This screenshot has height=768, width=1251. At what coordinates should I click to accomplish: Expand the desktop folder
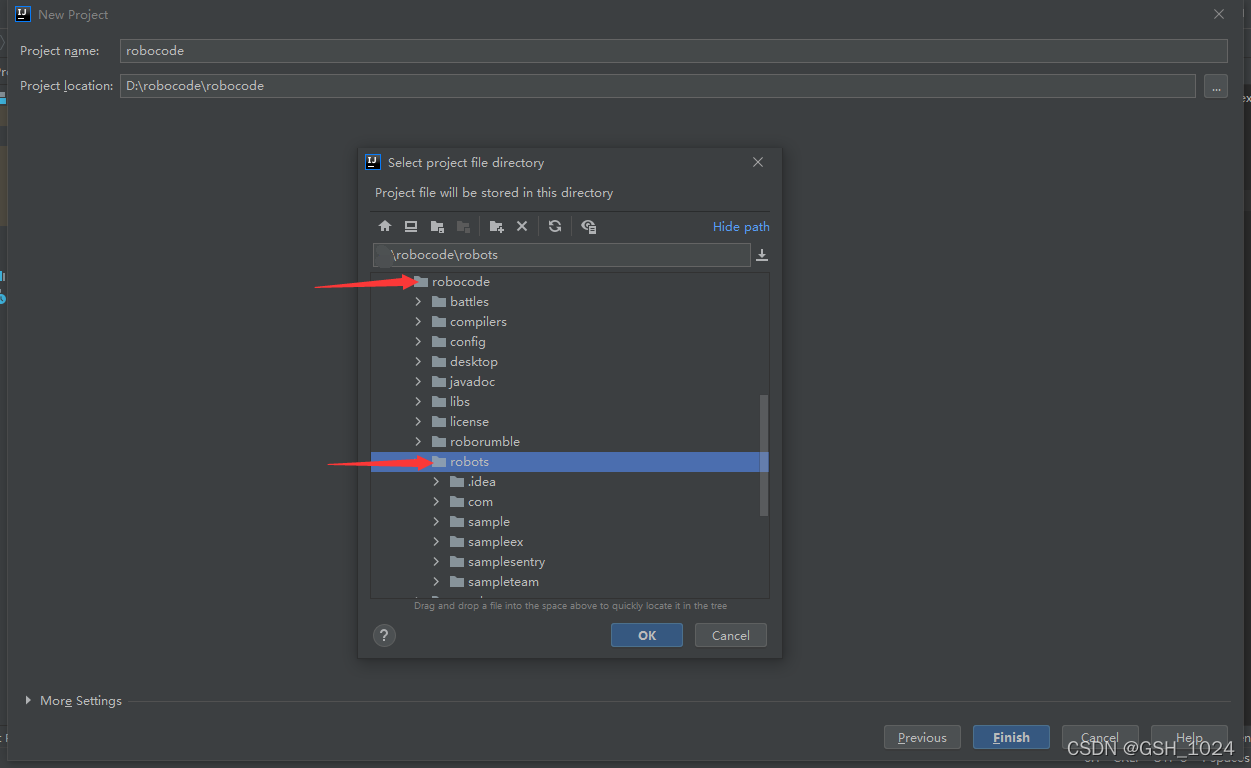pos(418,361)
